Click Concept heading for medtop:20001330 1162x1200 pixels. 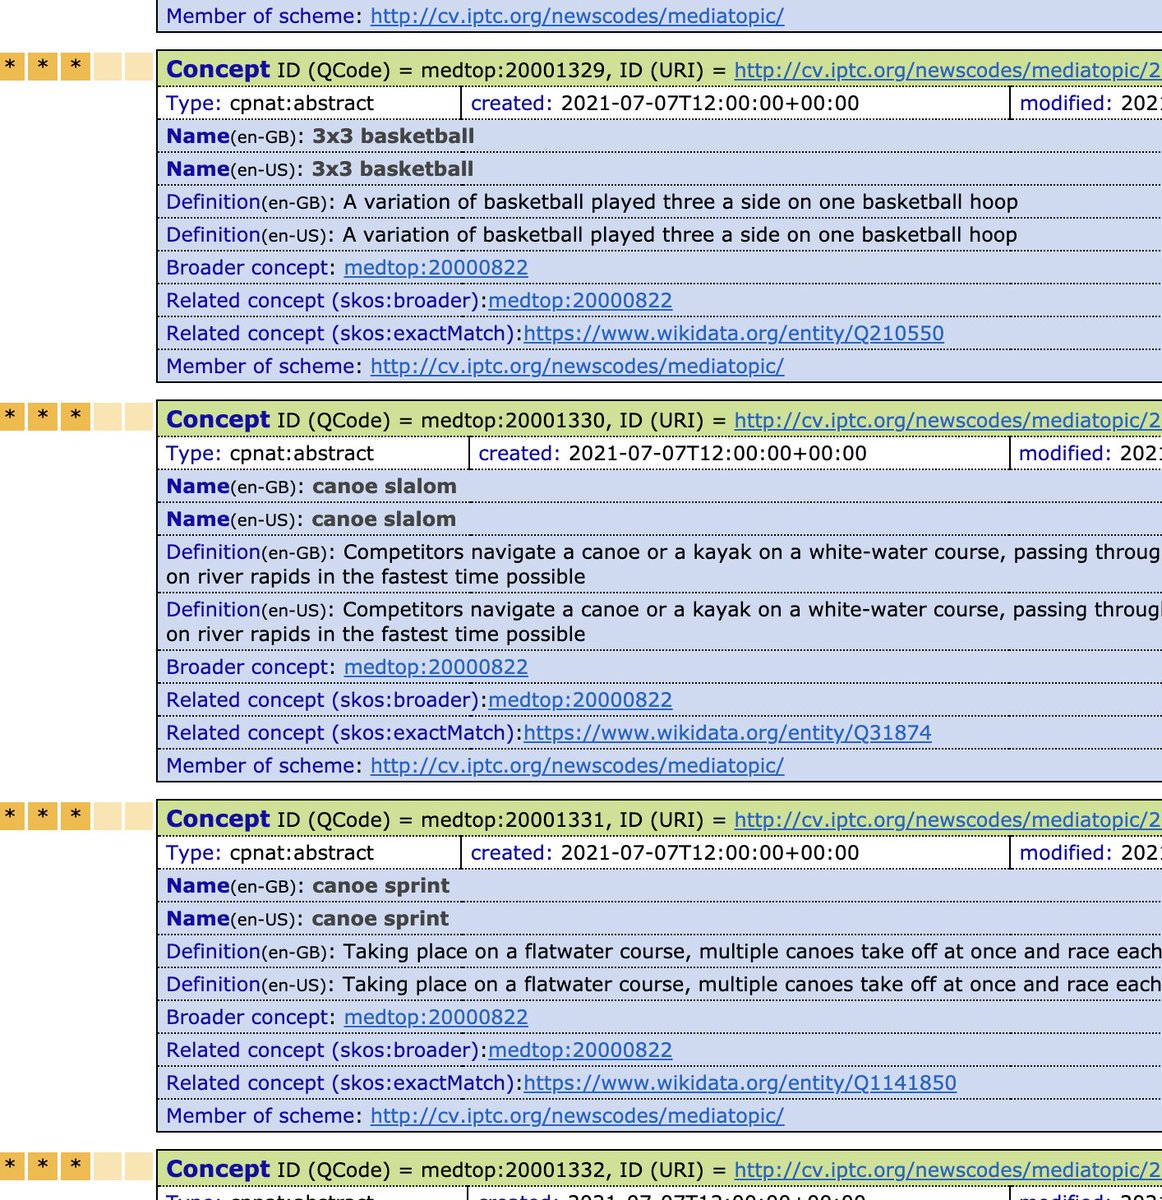coord(218,420)
